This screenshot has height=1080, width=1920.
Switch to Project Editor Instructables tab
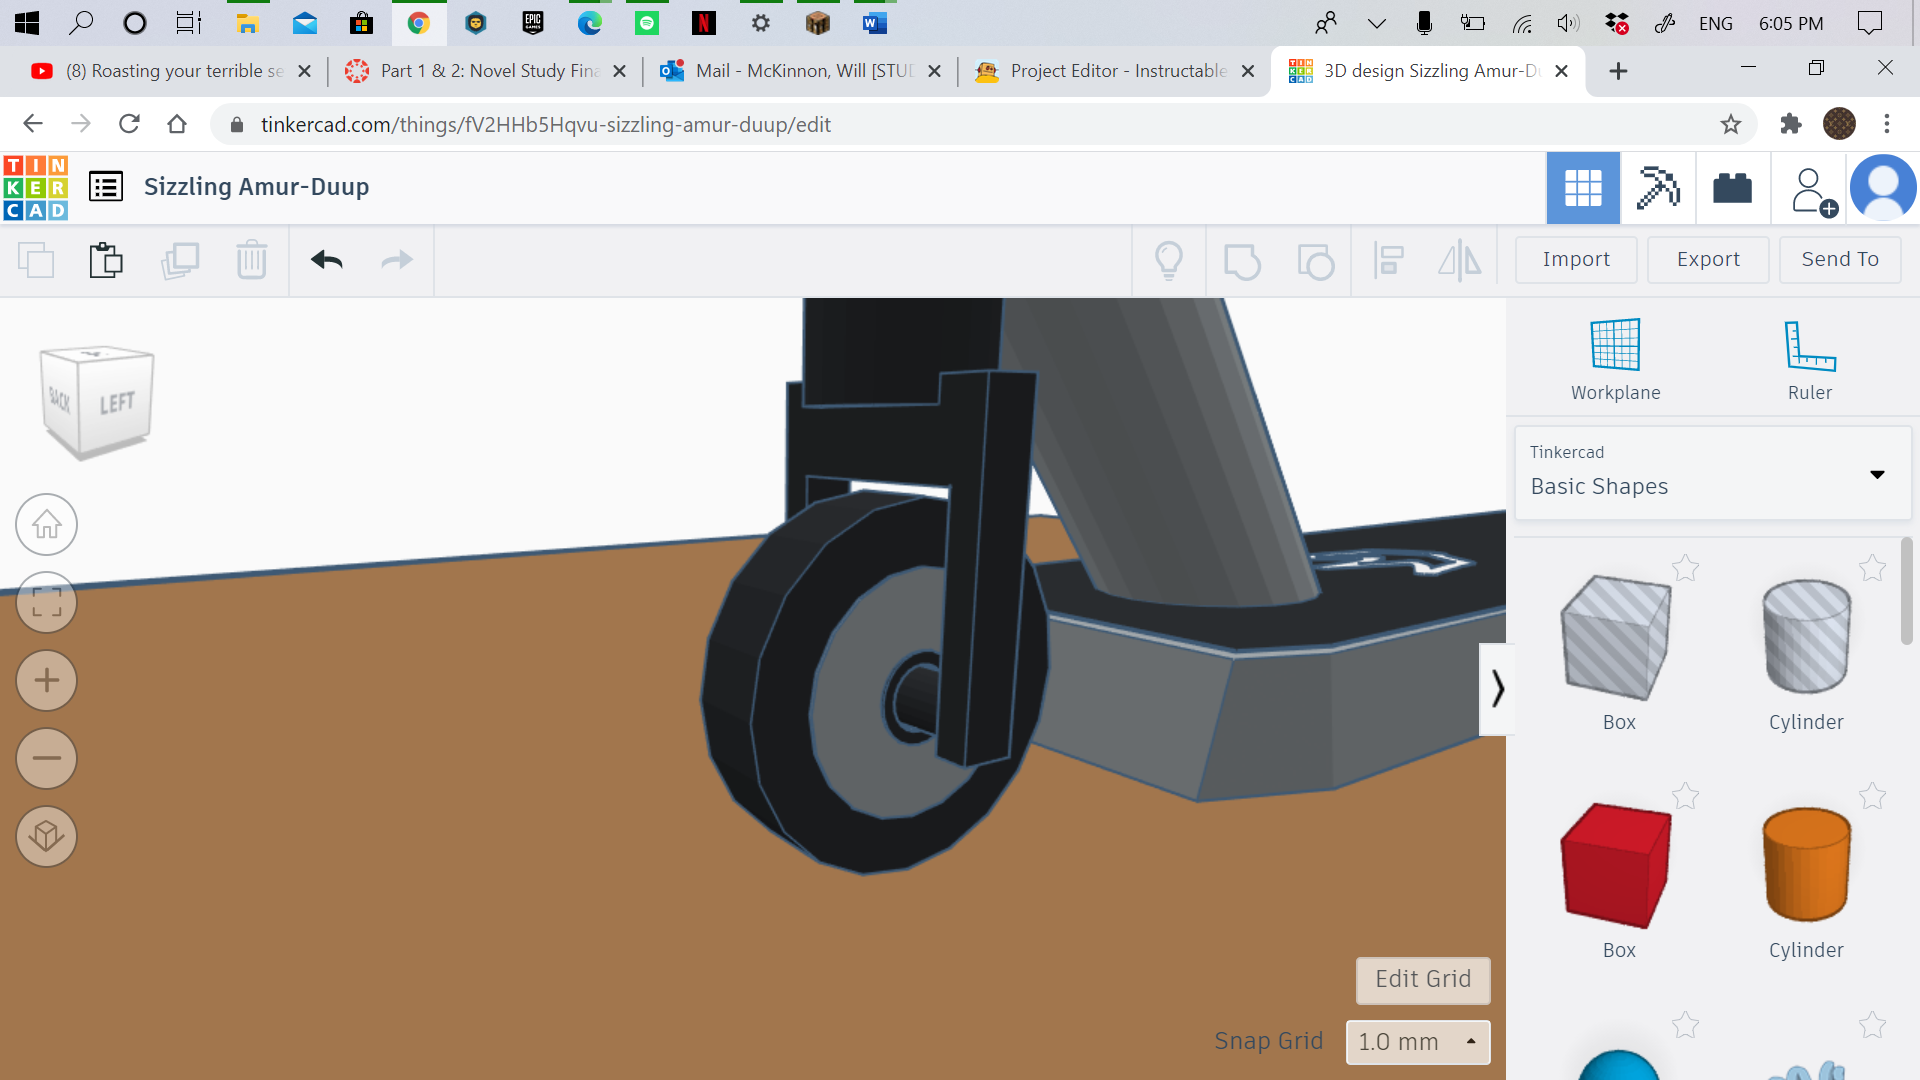[1115, 71]
